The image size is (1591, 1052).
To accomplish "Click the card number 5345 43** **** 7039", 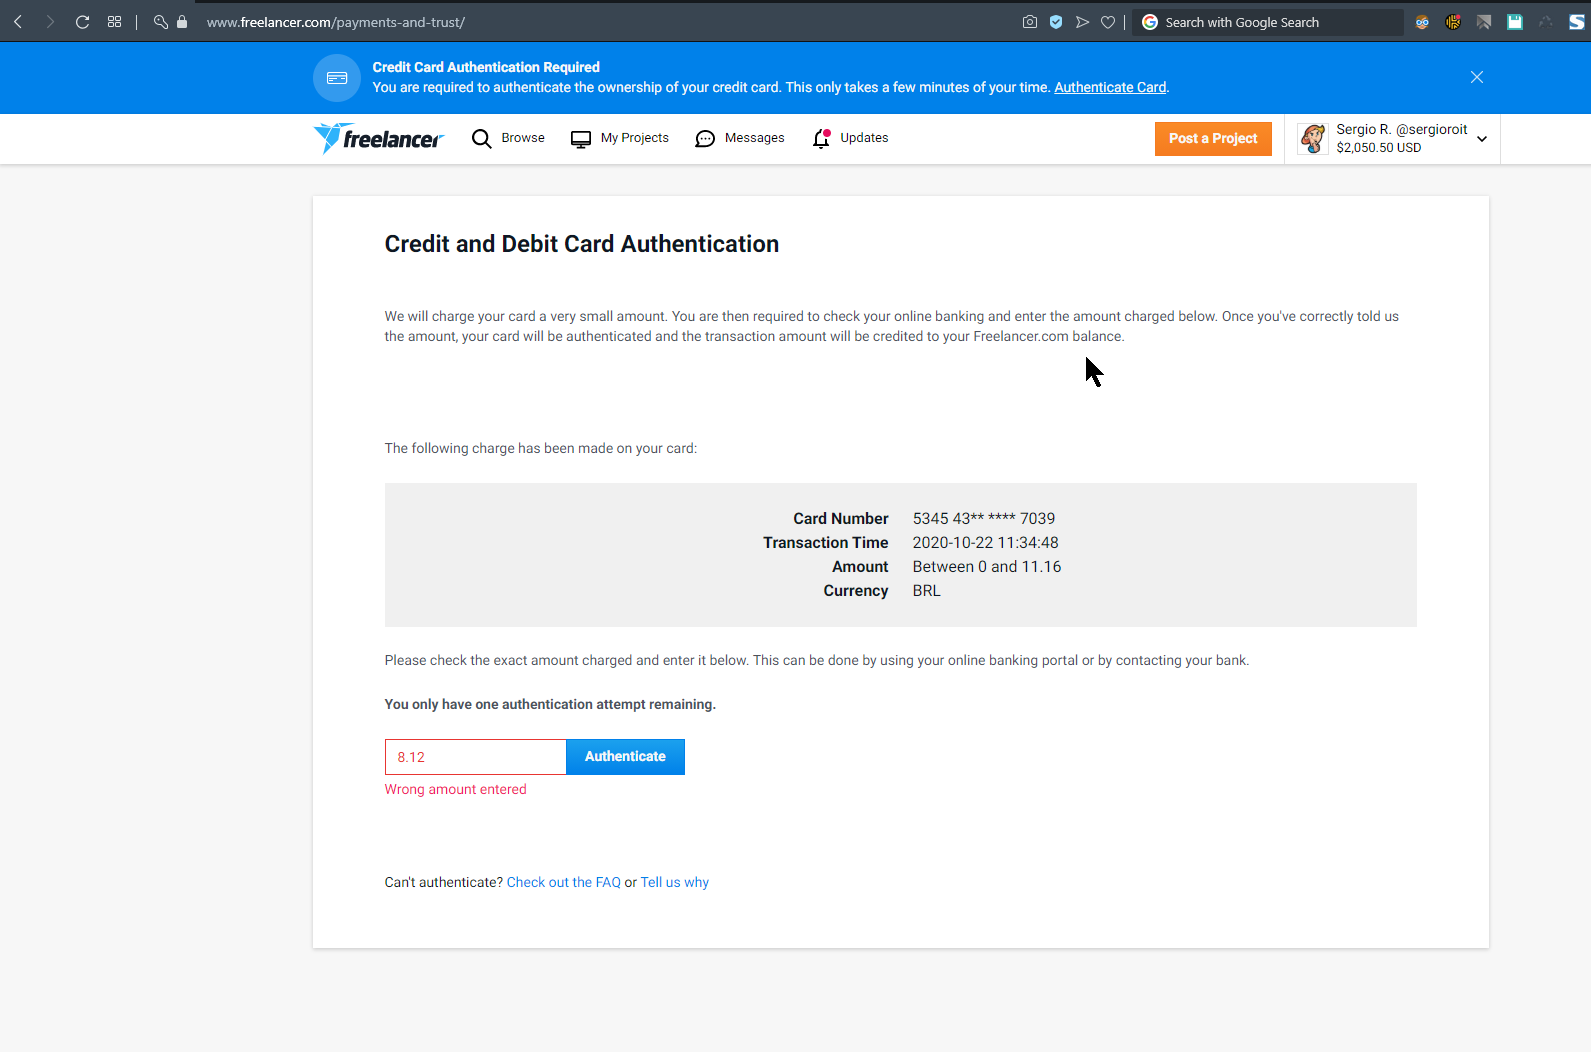I will [x=984, y=518].
